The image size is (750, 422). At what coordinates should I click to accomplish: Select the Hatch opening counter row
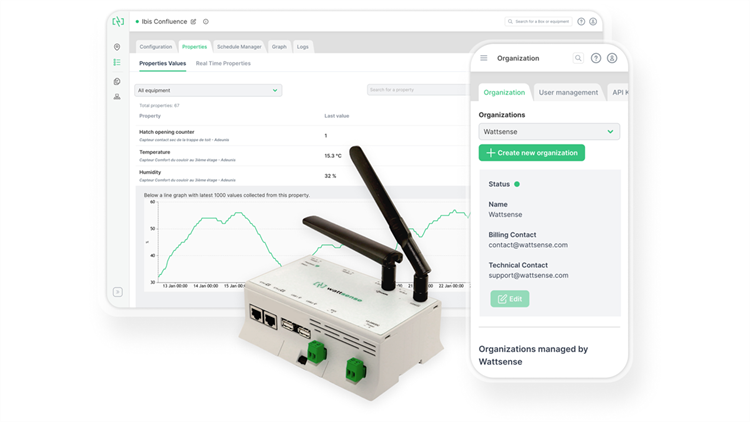(x=301, y=135)
